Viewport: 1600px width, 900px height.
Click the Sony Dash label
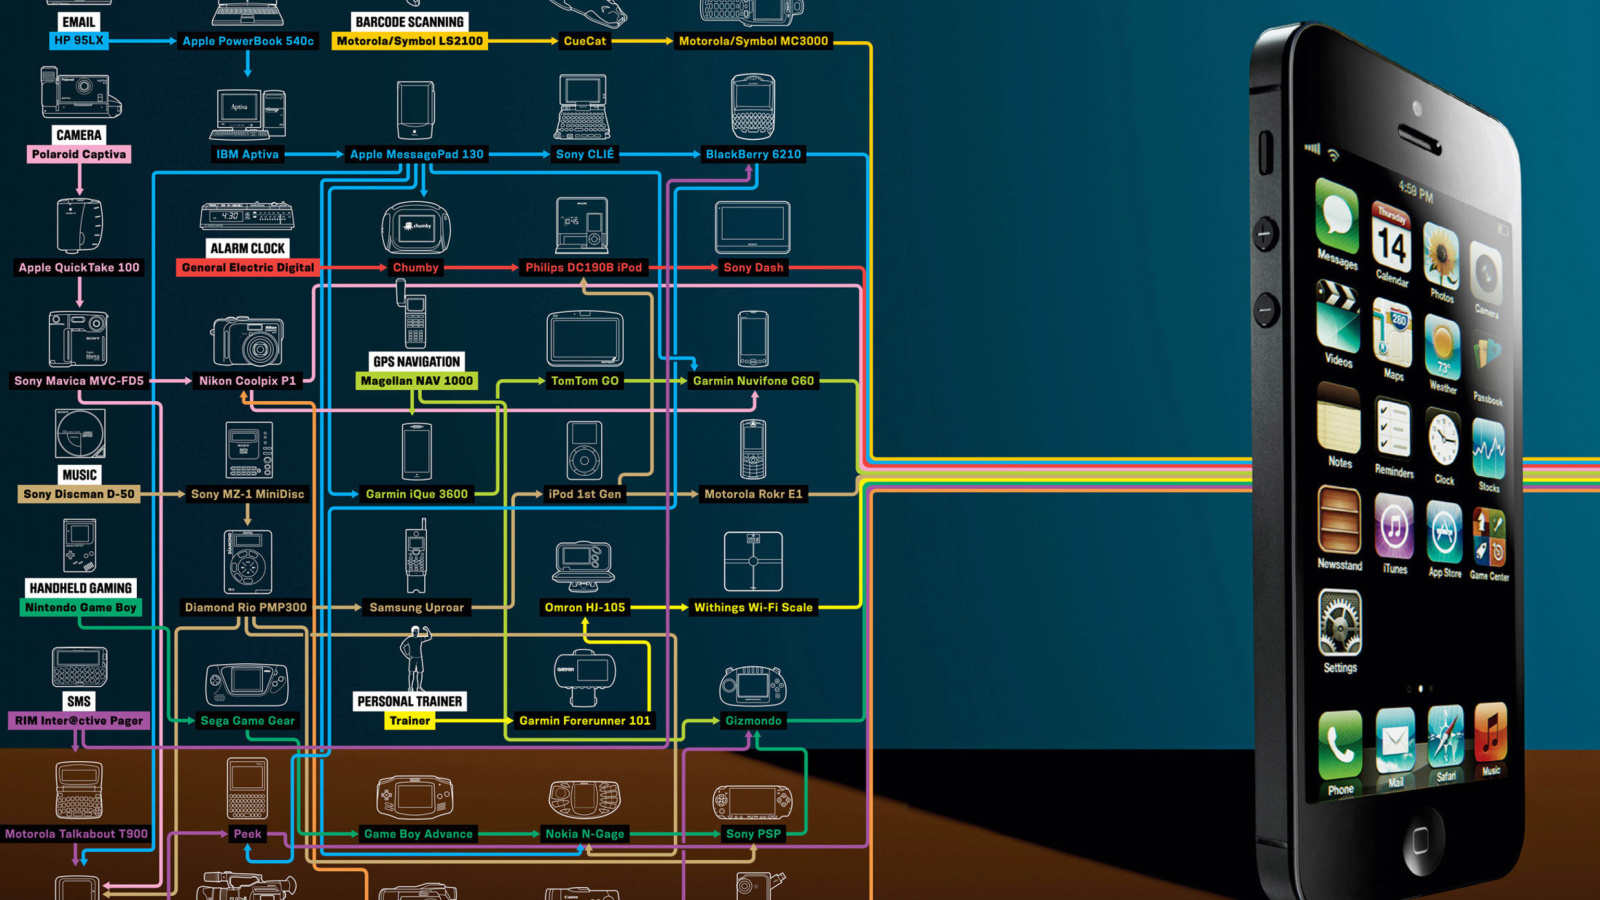click(x=754, y=267)
